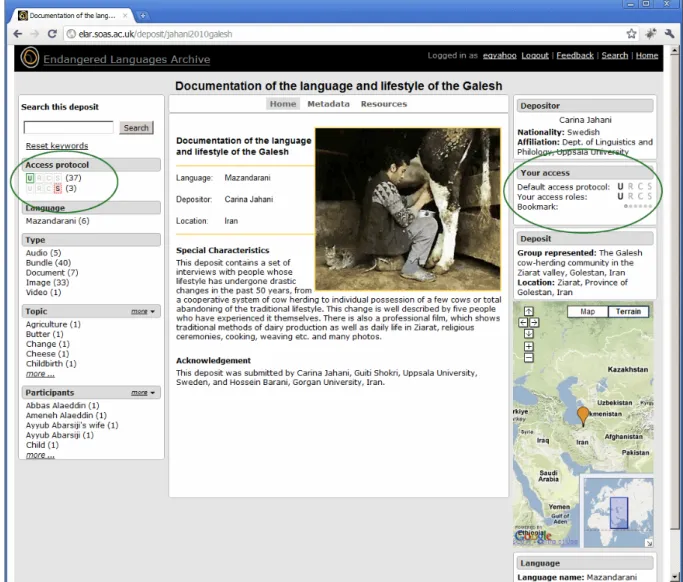Select the Butter (1) topic

click(x=44, y=334)
